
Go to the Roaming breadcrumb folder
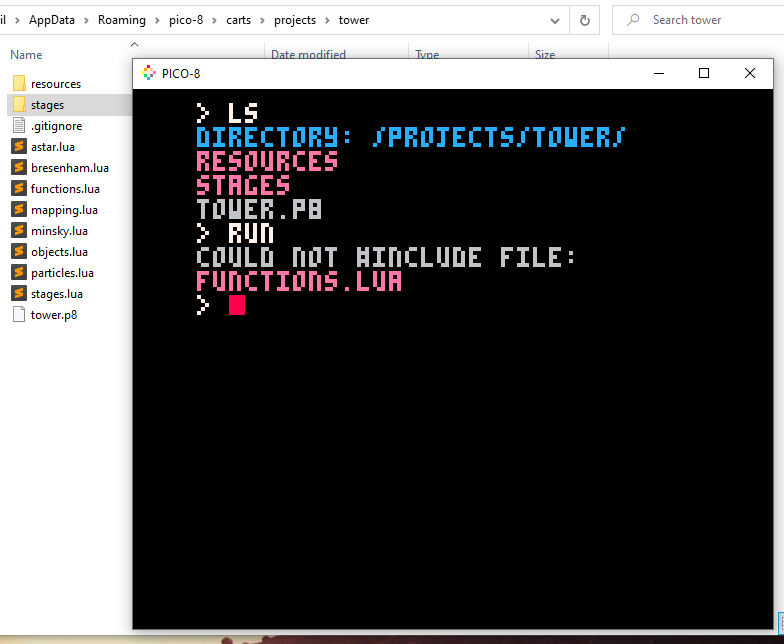click(122, 20)
